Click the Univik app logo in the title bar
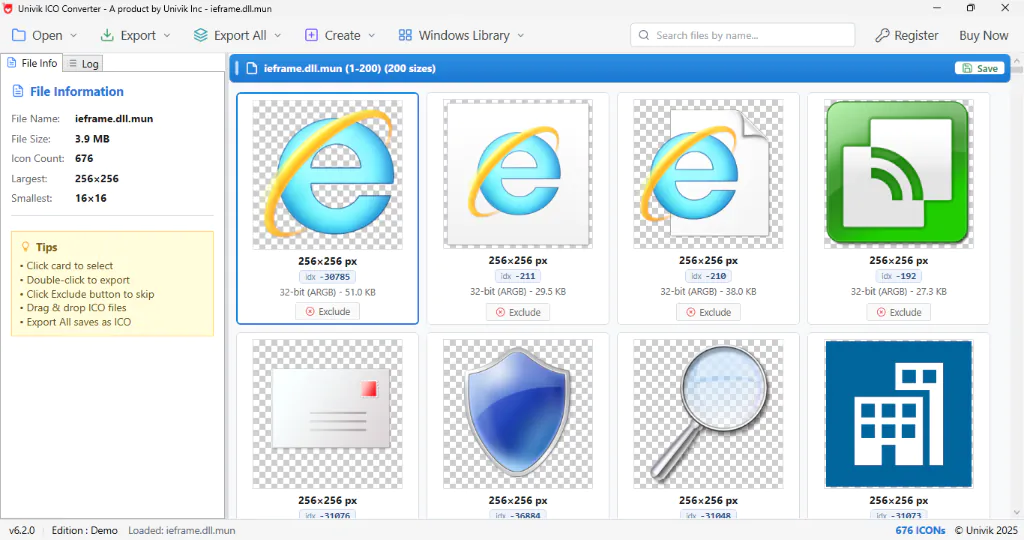This screenshot has width=1024, height=540. tap(8, 8)
